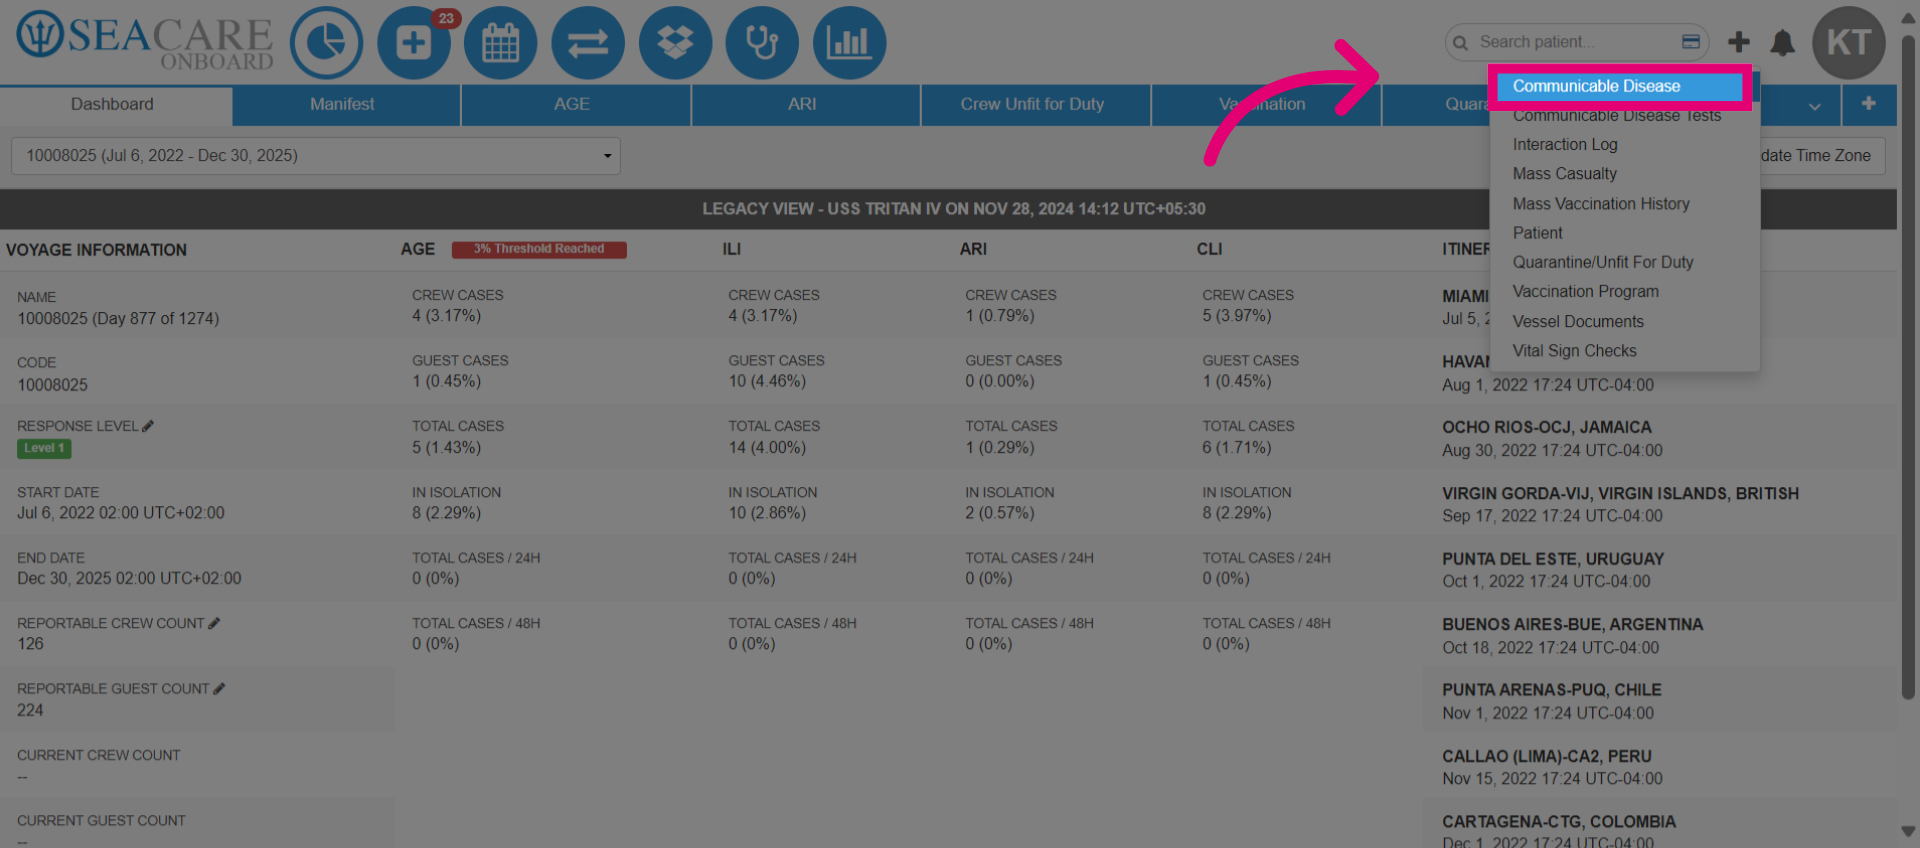Open the stethoscope icon
The image size is (1920, 848).
point(762,43)
